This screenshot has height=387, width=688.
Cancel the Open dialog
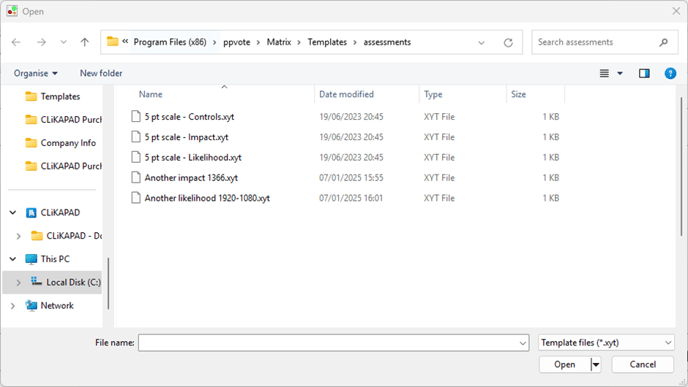tap(643, 365)
